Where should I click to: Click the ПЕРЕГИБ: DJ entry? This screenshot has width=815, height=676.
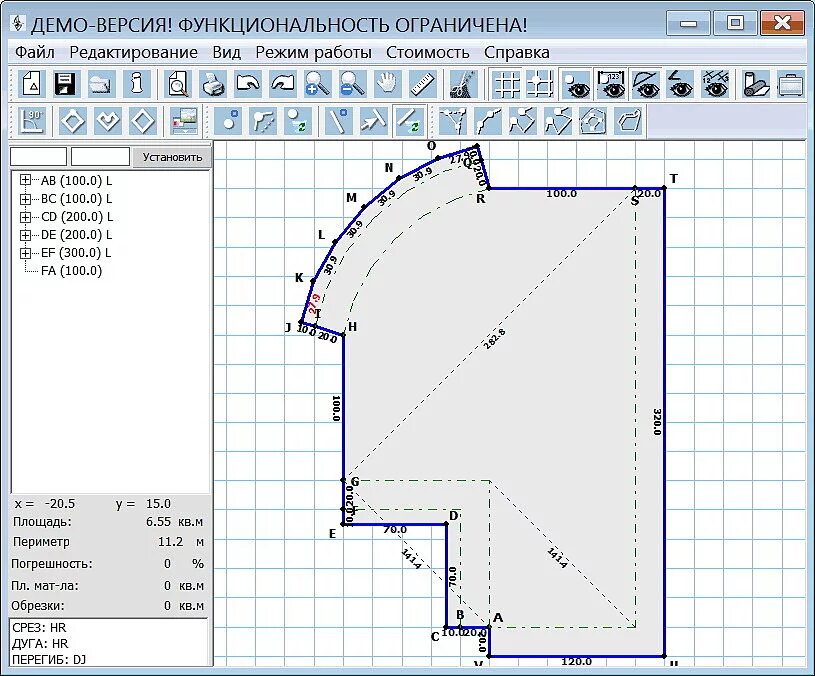[x=49, y=660]
